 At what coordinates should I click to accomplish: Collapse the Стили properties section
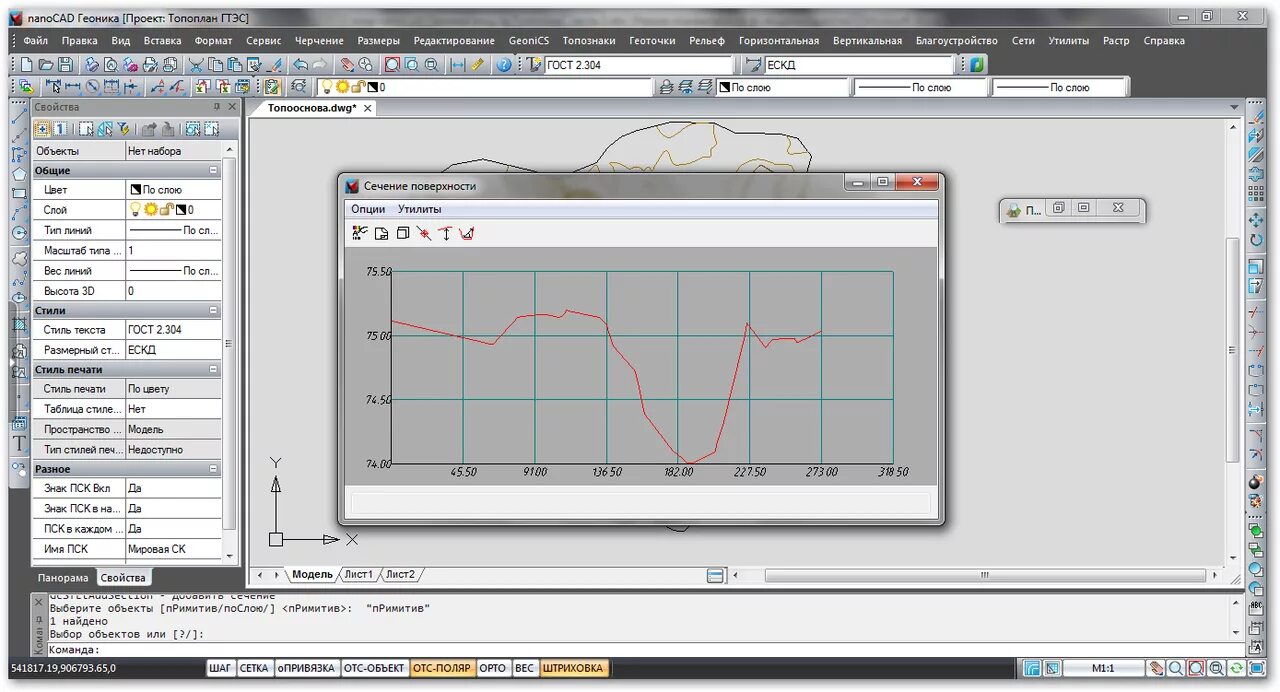[x=213, y=311]
